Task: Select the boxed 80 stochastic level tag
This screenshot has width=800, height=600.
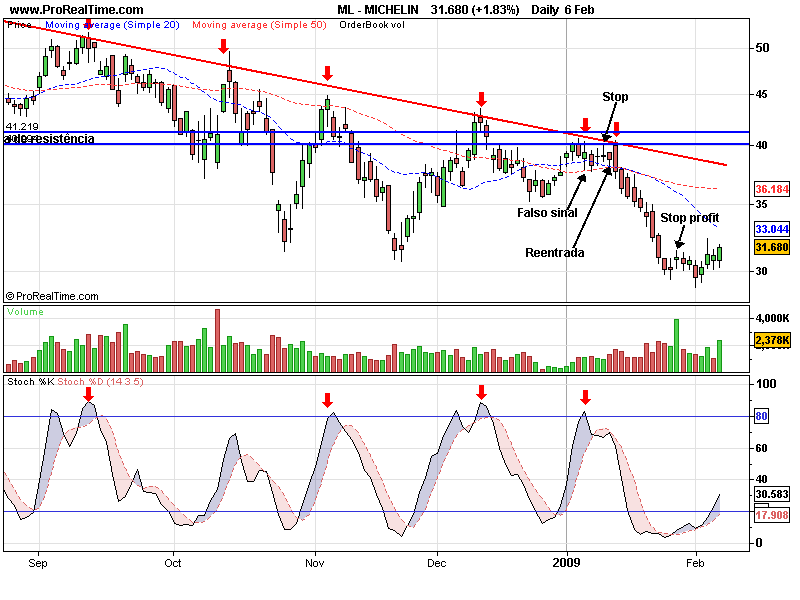Action: tap(761, 416)
